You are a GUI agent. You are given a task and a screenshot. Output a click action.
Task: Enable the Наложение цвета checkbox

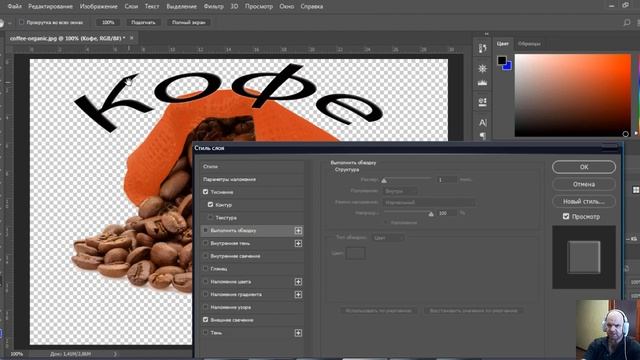point(206,282)
